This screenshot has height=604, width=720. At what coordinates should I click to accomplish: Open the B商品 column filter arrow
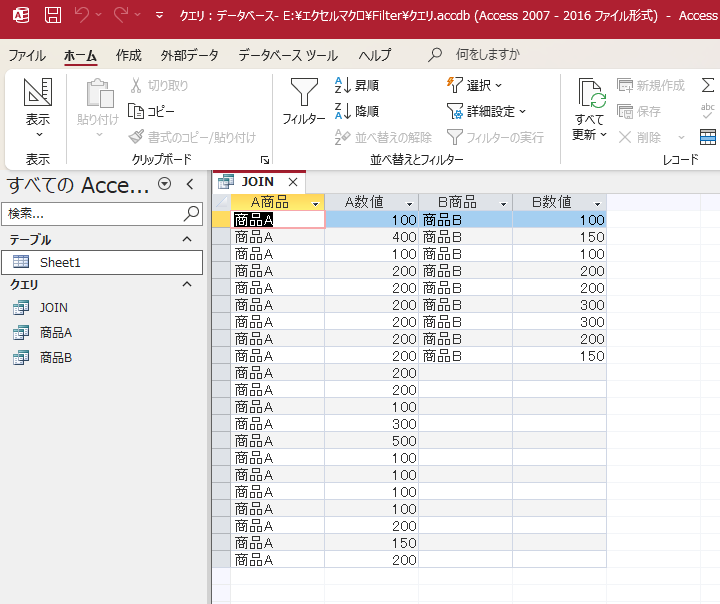503,203
